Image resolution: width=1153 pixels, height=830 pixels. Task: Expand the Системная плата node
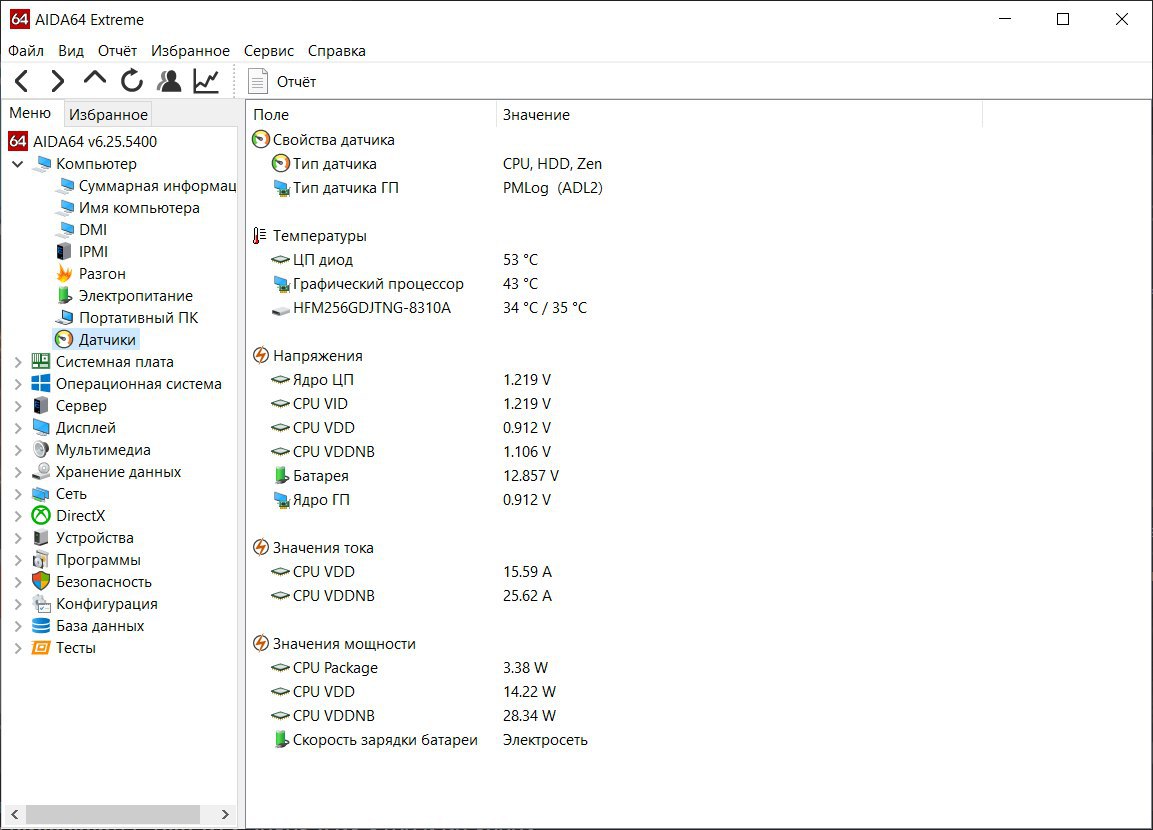click(x=18, y=362)
